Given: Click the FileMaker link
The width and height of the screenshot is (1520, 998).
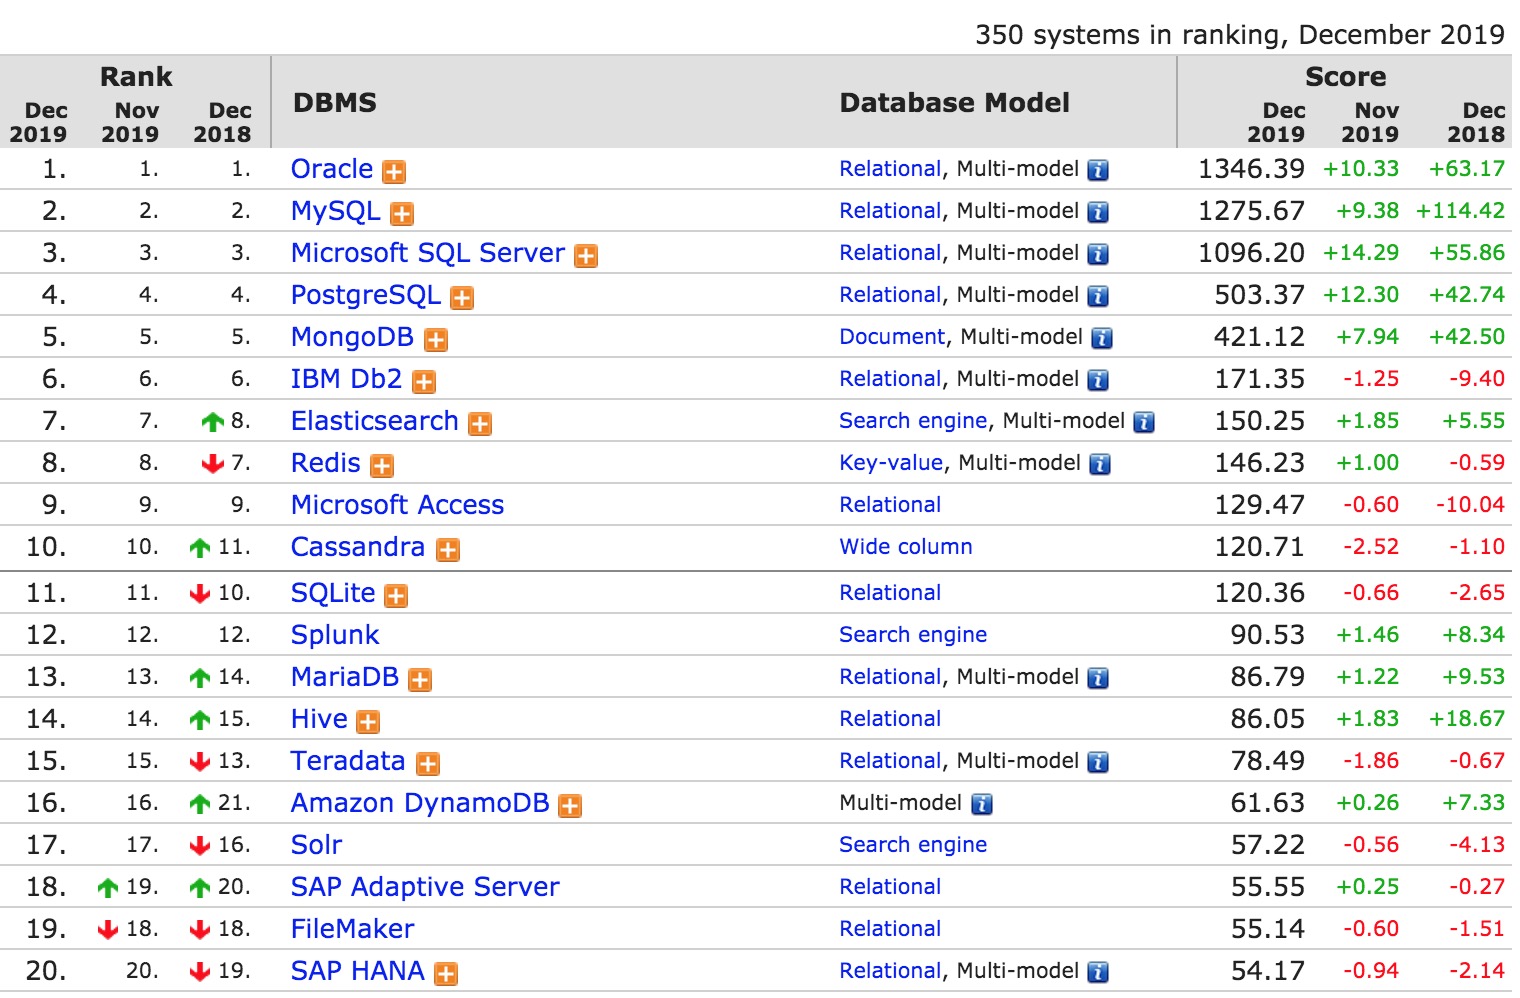Looking at the screenshot, I should pos(352,929).
